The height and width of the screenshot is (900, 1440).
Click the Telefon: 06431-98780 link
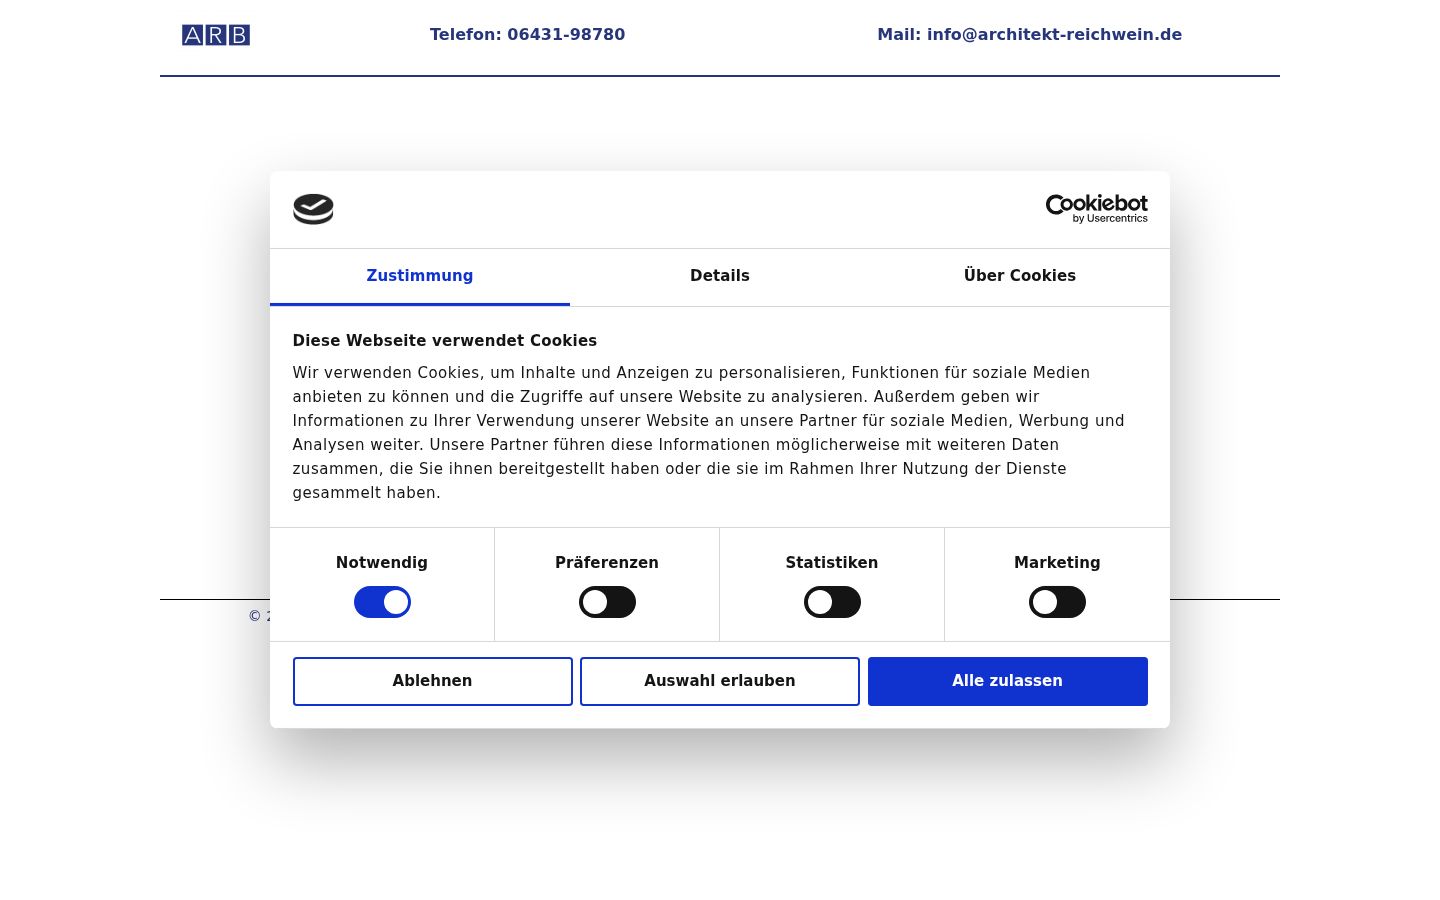click(x=528, y=35)
